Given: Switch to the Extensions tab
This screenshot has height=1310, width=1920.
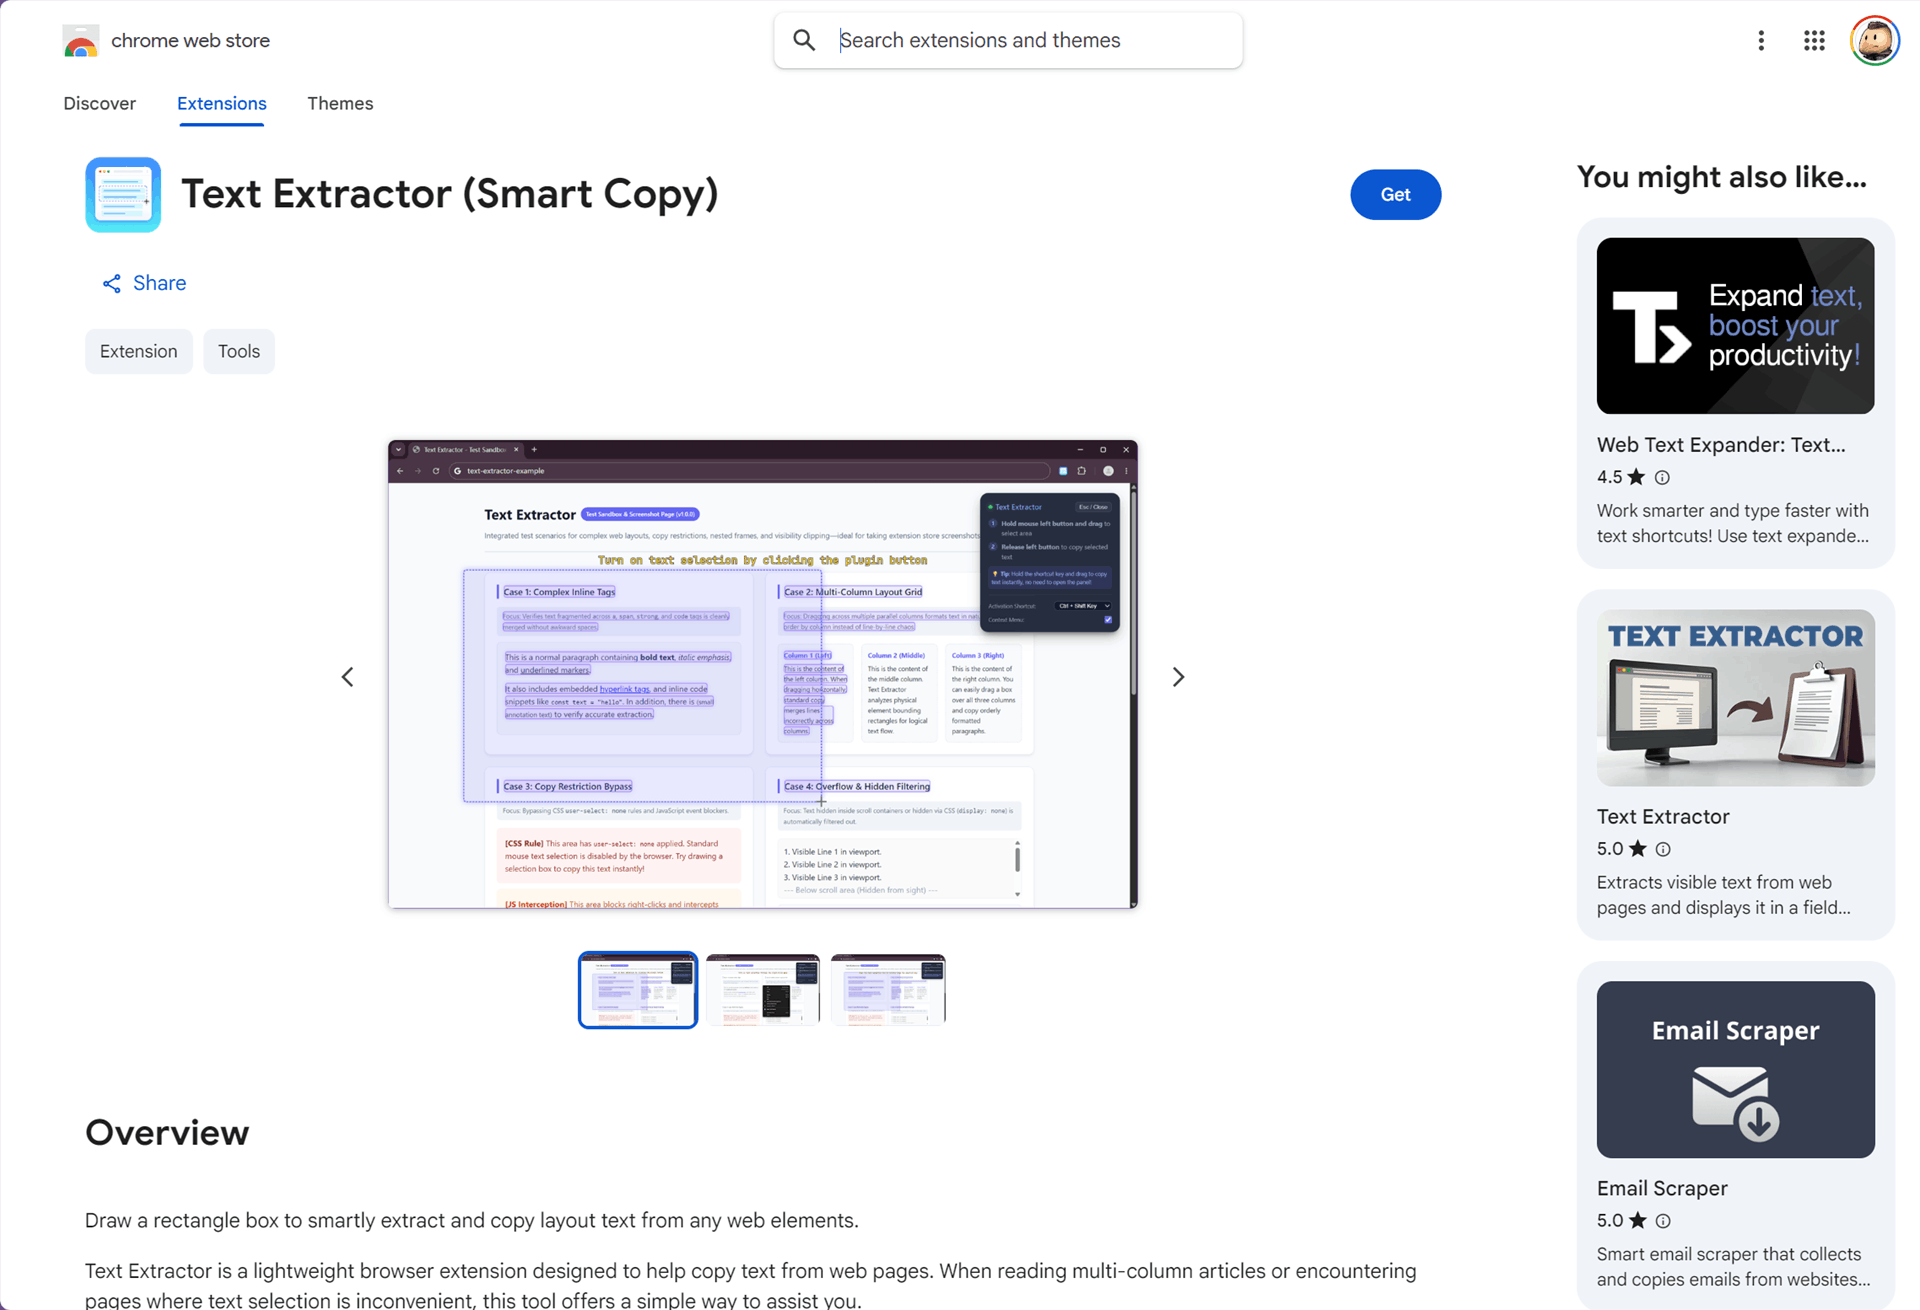Looking at the screenshot, I should click(x=222, y=104).
